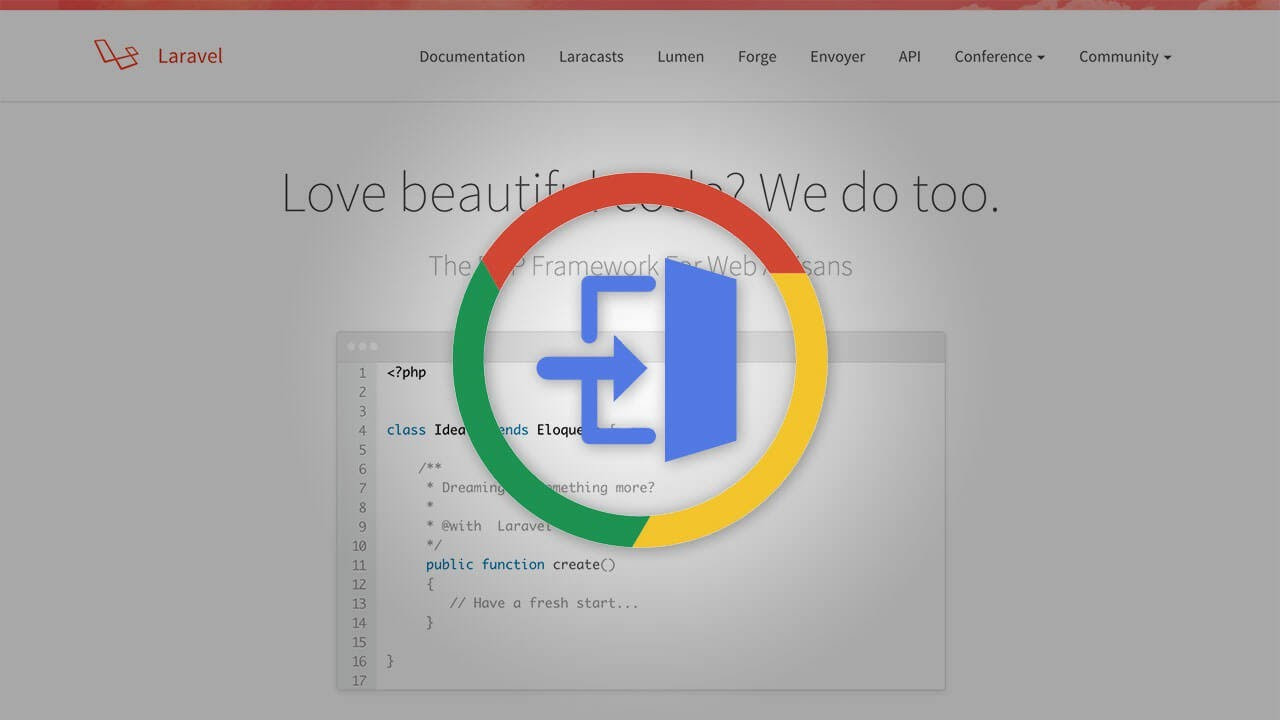Go to Laracasts in the navbar
The height and width of the screenshot is (720, 1280).
pyautogui.click(x=591, y=57)
